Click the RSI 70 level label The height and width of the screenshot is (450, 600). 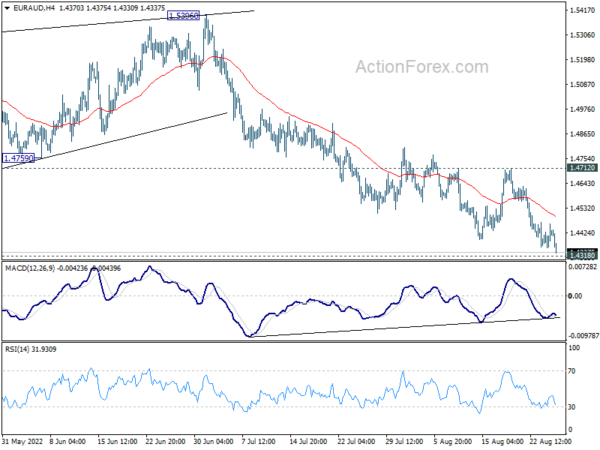(572, 371)
